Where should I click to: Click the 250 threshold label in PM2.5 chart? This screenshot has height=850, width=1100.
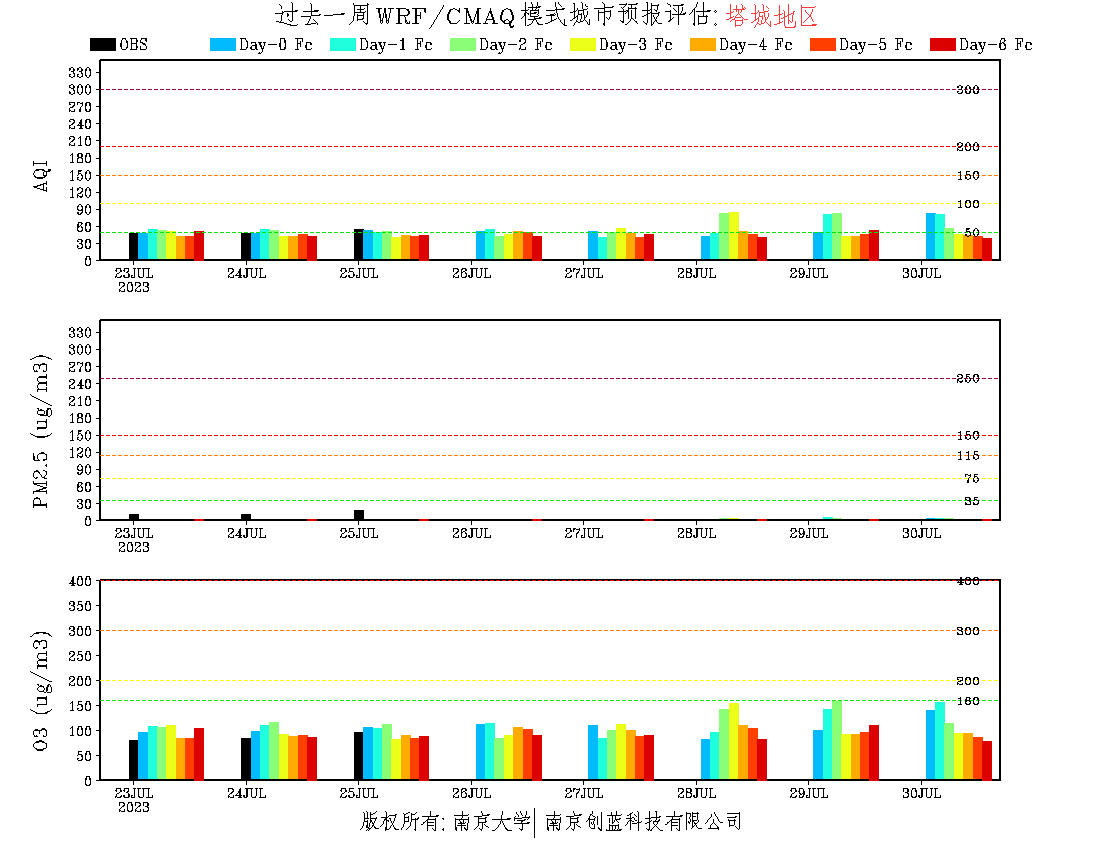tap(969, 378)
